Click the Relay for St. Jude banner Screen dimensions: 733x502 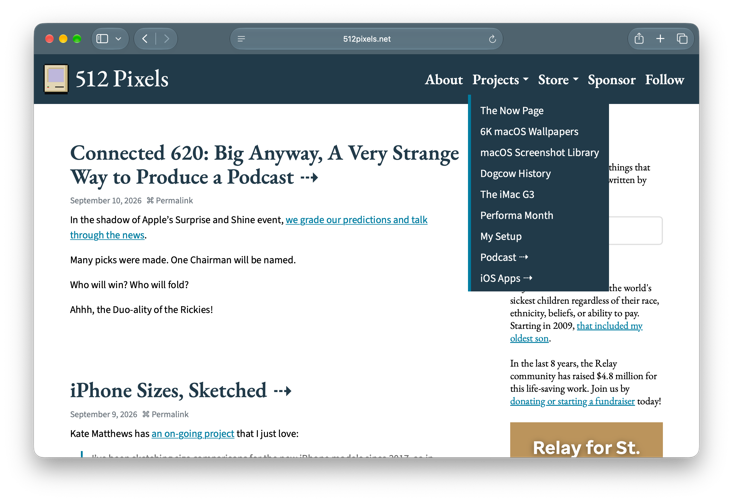[586, 440]
